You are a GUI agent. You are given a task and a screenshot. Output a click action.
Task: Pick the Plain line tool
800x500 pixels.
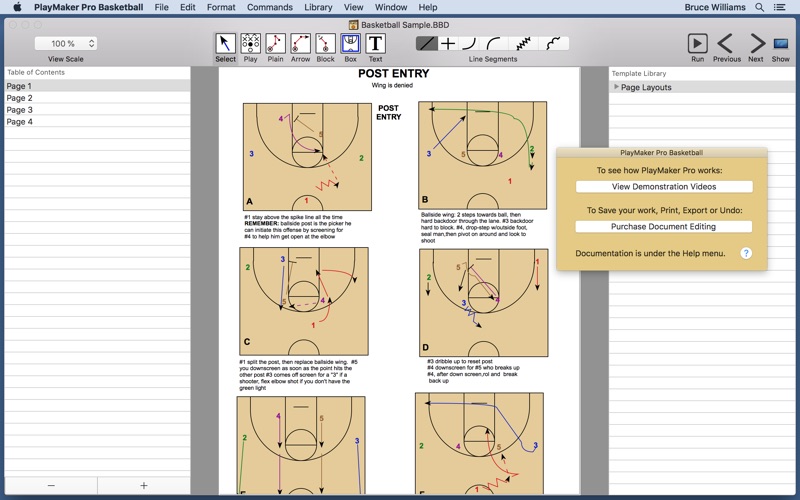pos(275,44)
